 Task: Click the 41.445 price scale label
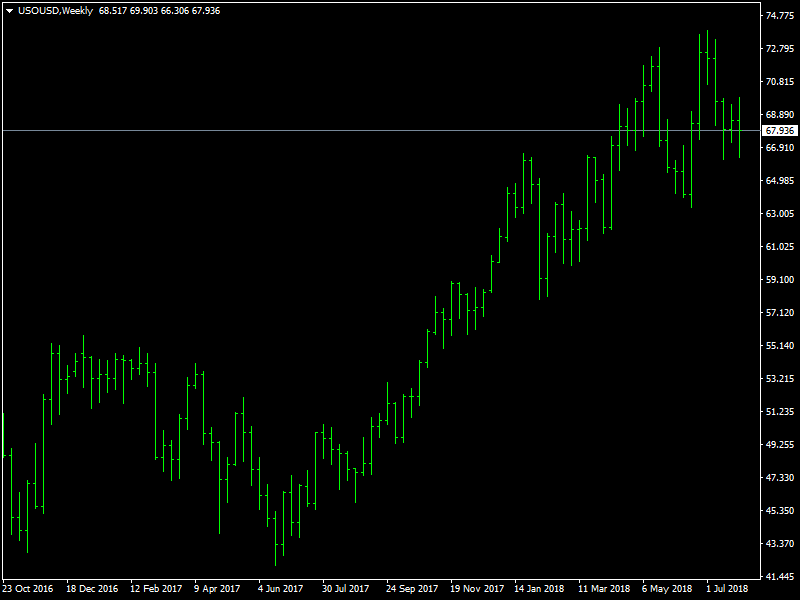780,576
